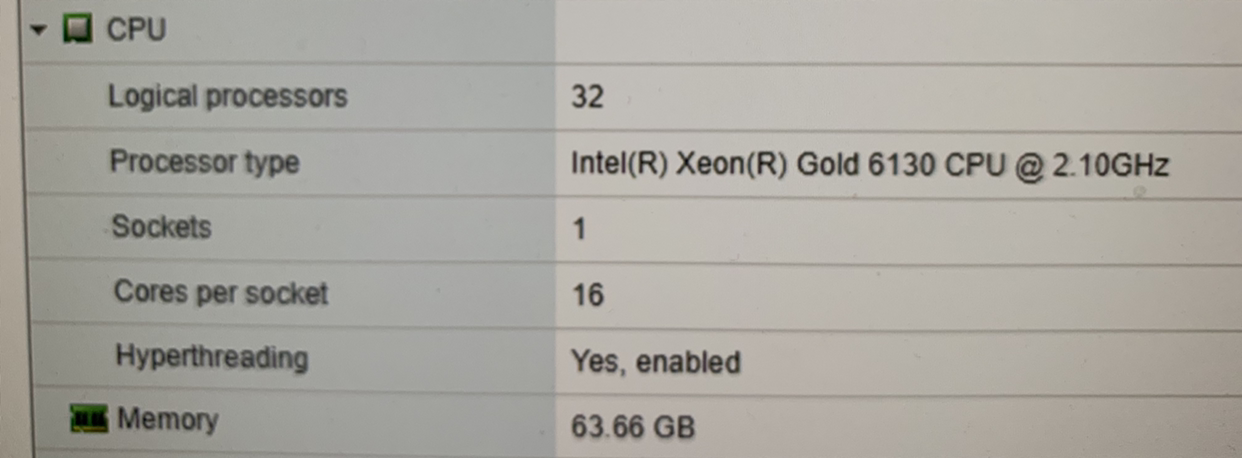The image size is (1242, 458).
Task: Click the Processor type label
Action: click(204, 161)
